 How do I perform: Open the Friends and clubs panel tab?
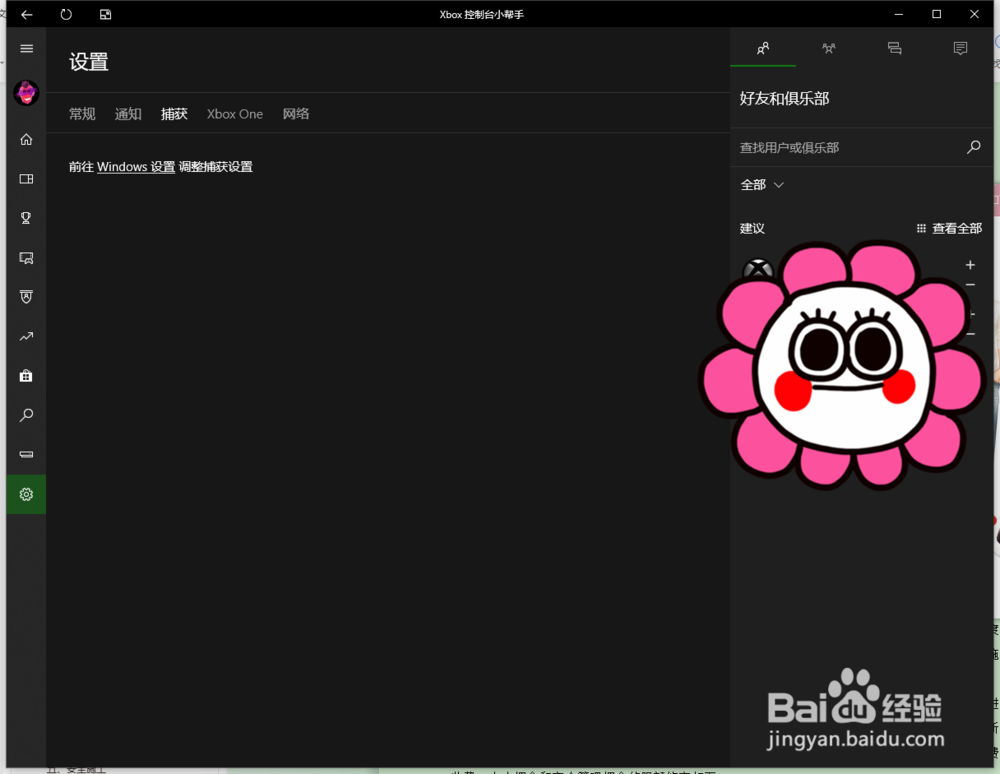click(x=763, y=48)
